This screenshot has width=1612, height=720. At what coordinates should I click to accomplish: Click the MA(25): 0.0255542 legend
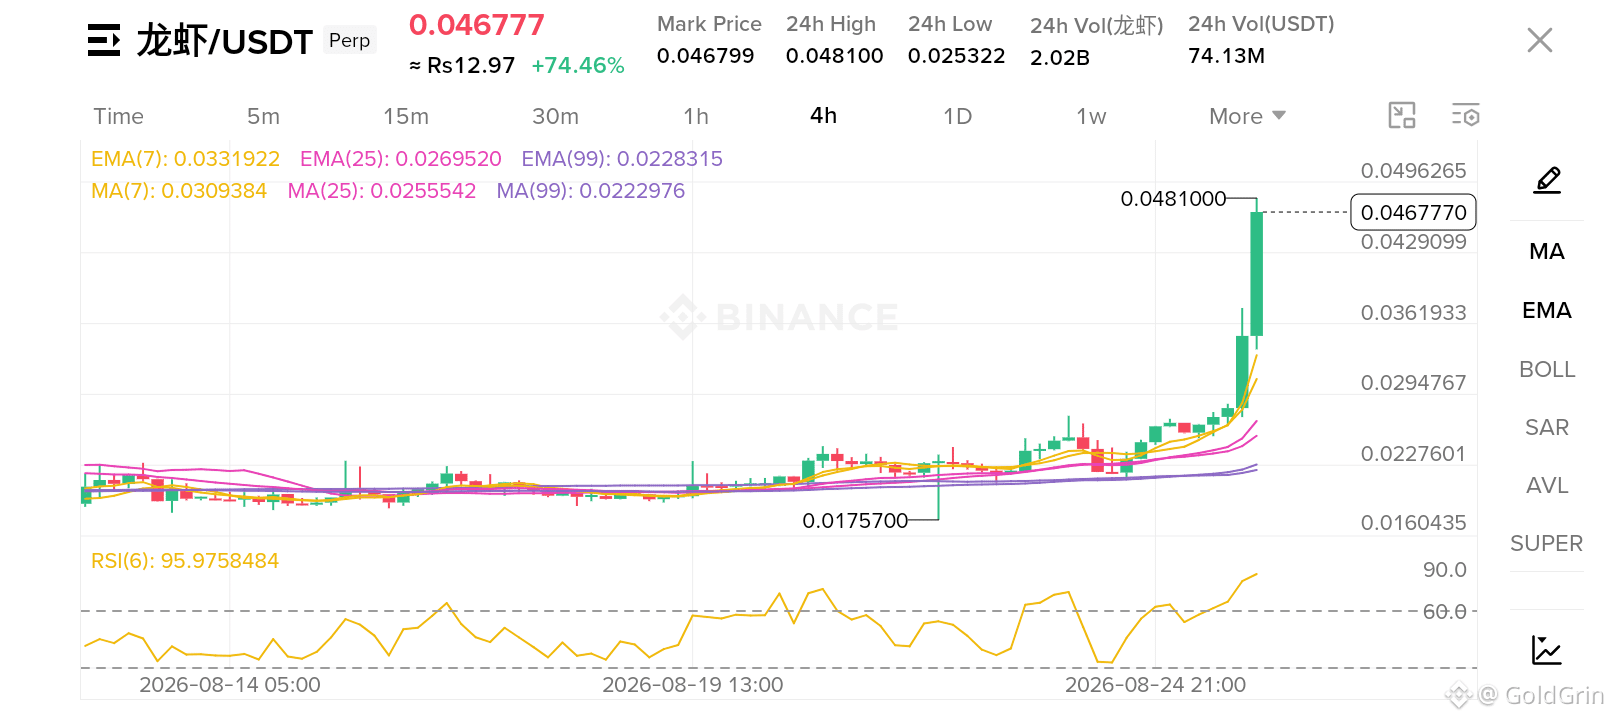pos(382,191)
